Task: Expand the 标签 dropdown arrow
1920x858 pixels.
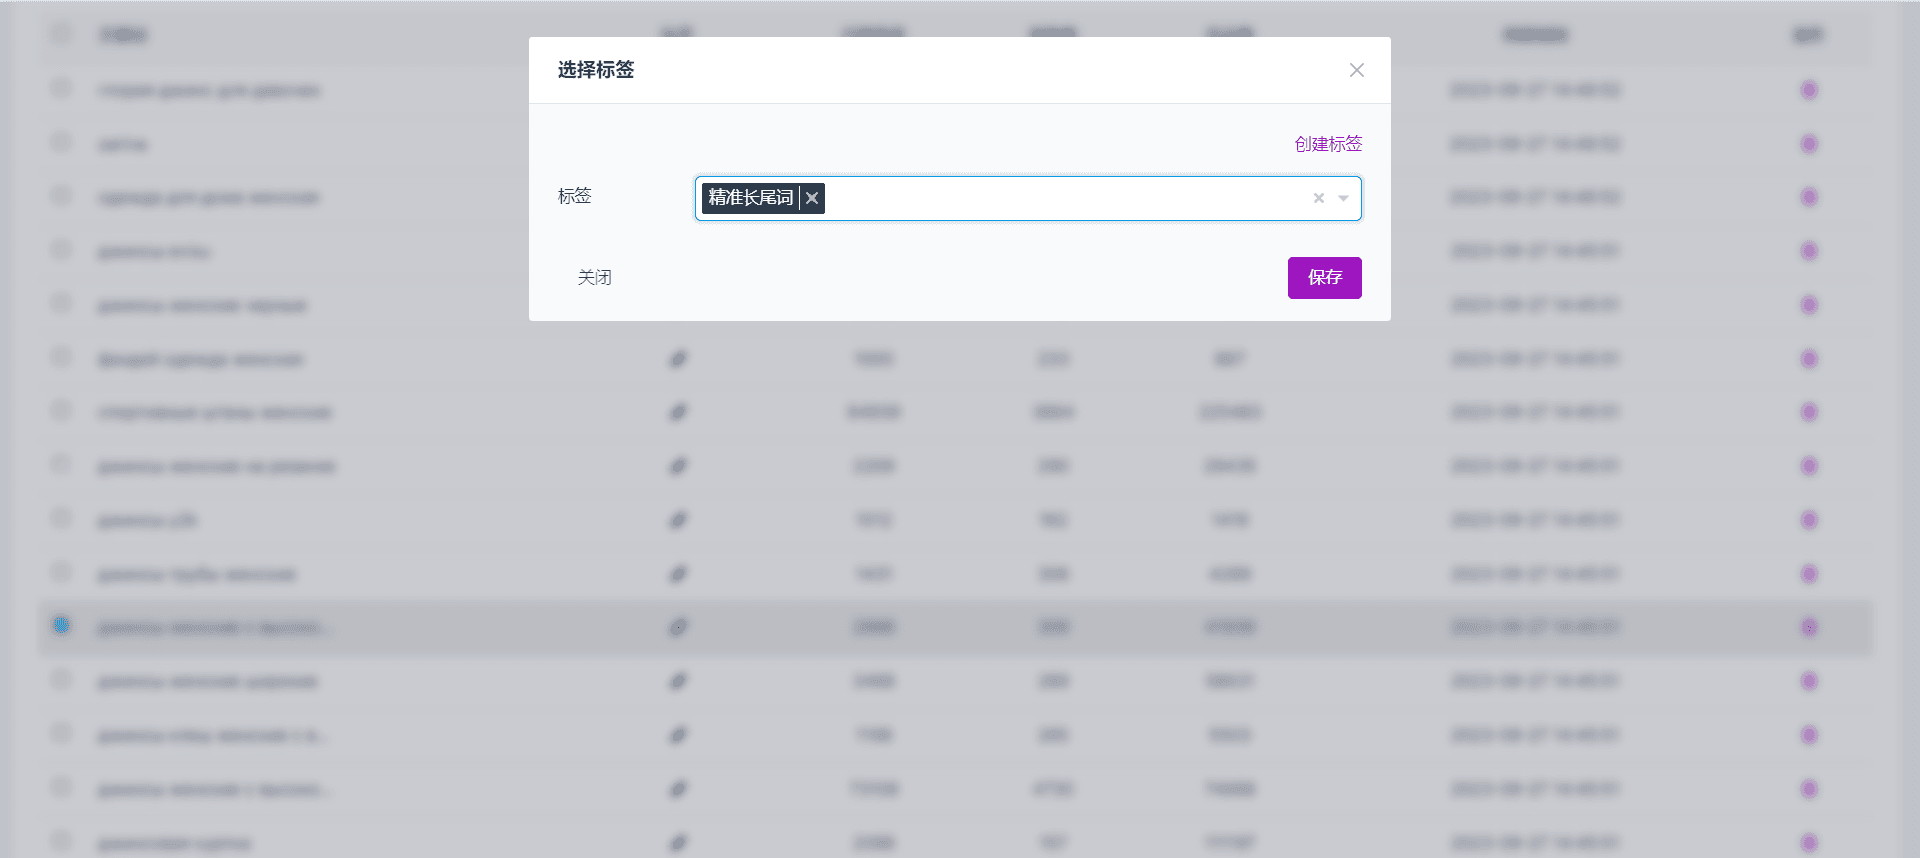Action: (x=1343, y=198)
